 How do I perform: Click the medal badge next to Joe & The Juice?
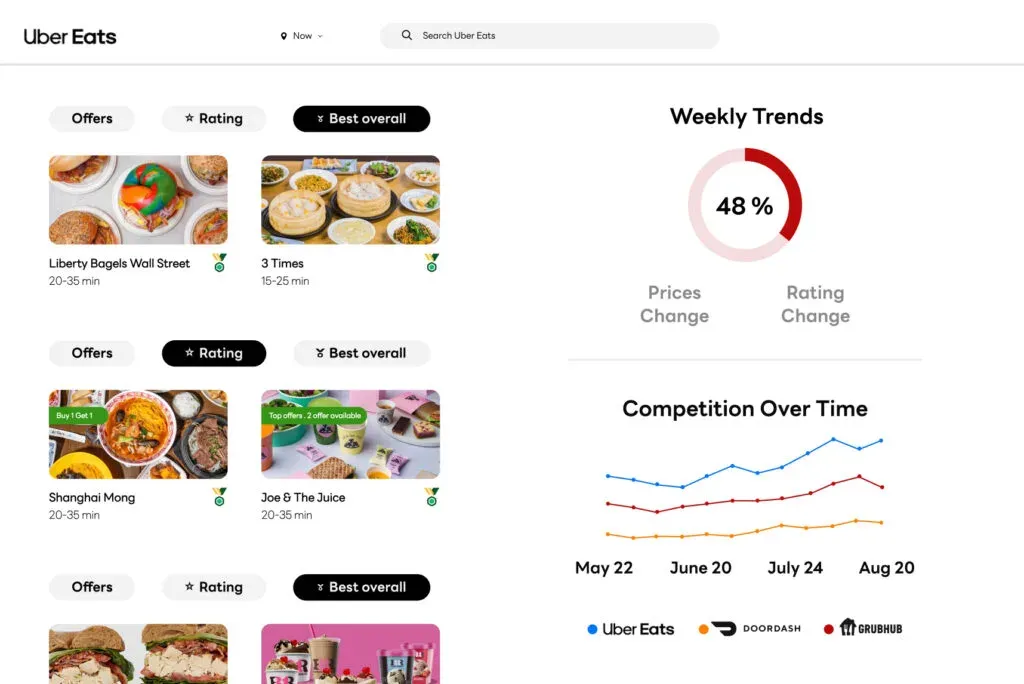click(432, 497)
